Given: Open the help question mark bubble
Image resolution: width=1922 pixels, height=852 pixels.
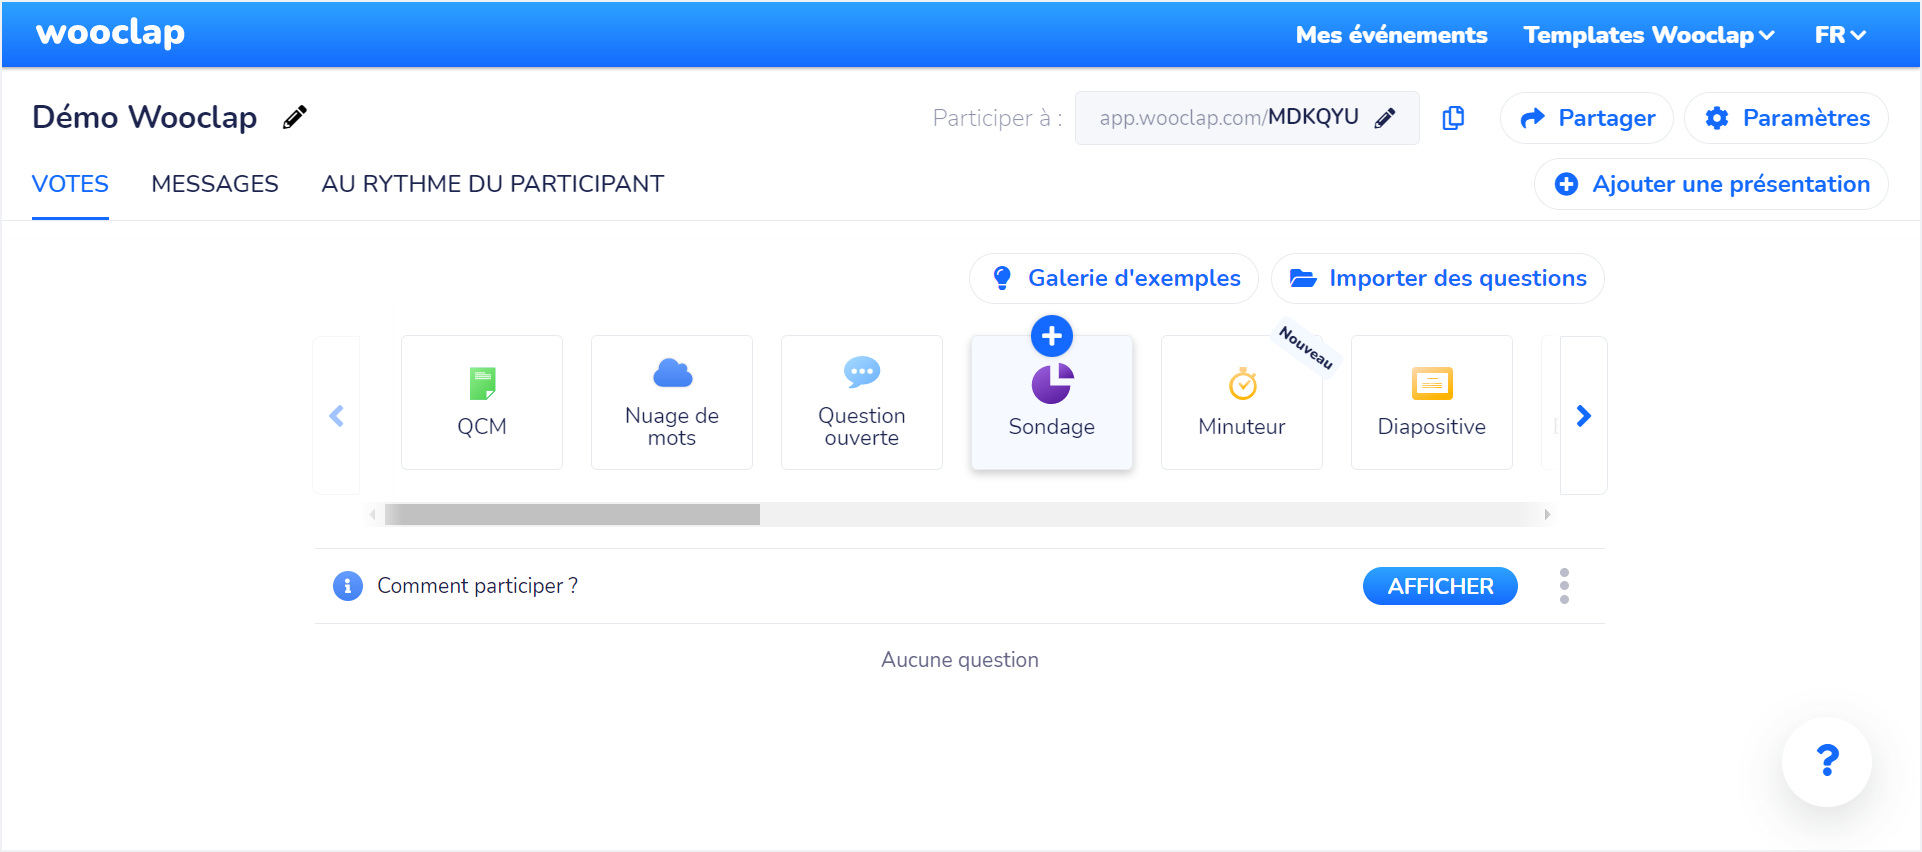Looking at the screenshot, I should click(1826, 761).
